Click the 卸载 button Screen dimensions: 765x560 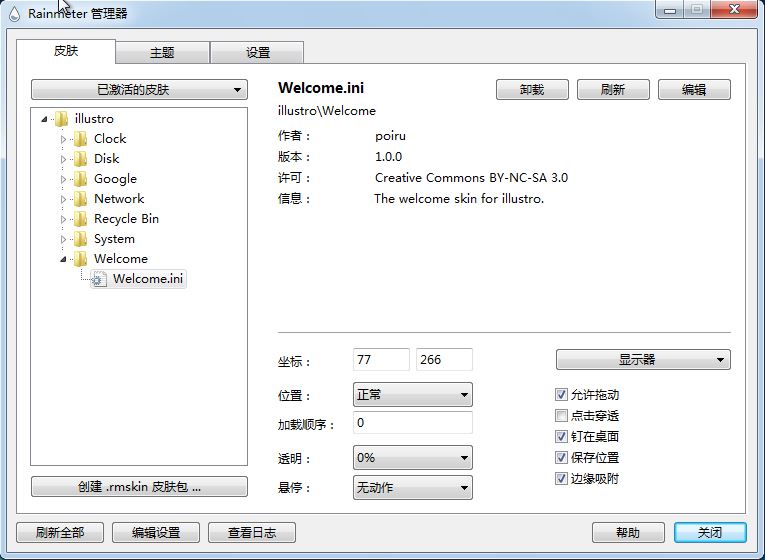[x=532, y=90]
